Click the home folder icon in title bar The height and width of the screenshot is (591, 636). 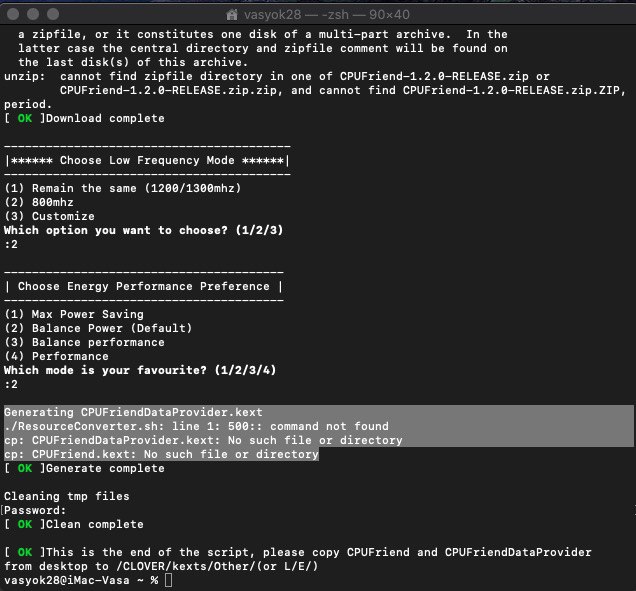point(232,15)
